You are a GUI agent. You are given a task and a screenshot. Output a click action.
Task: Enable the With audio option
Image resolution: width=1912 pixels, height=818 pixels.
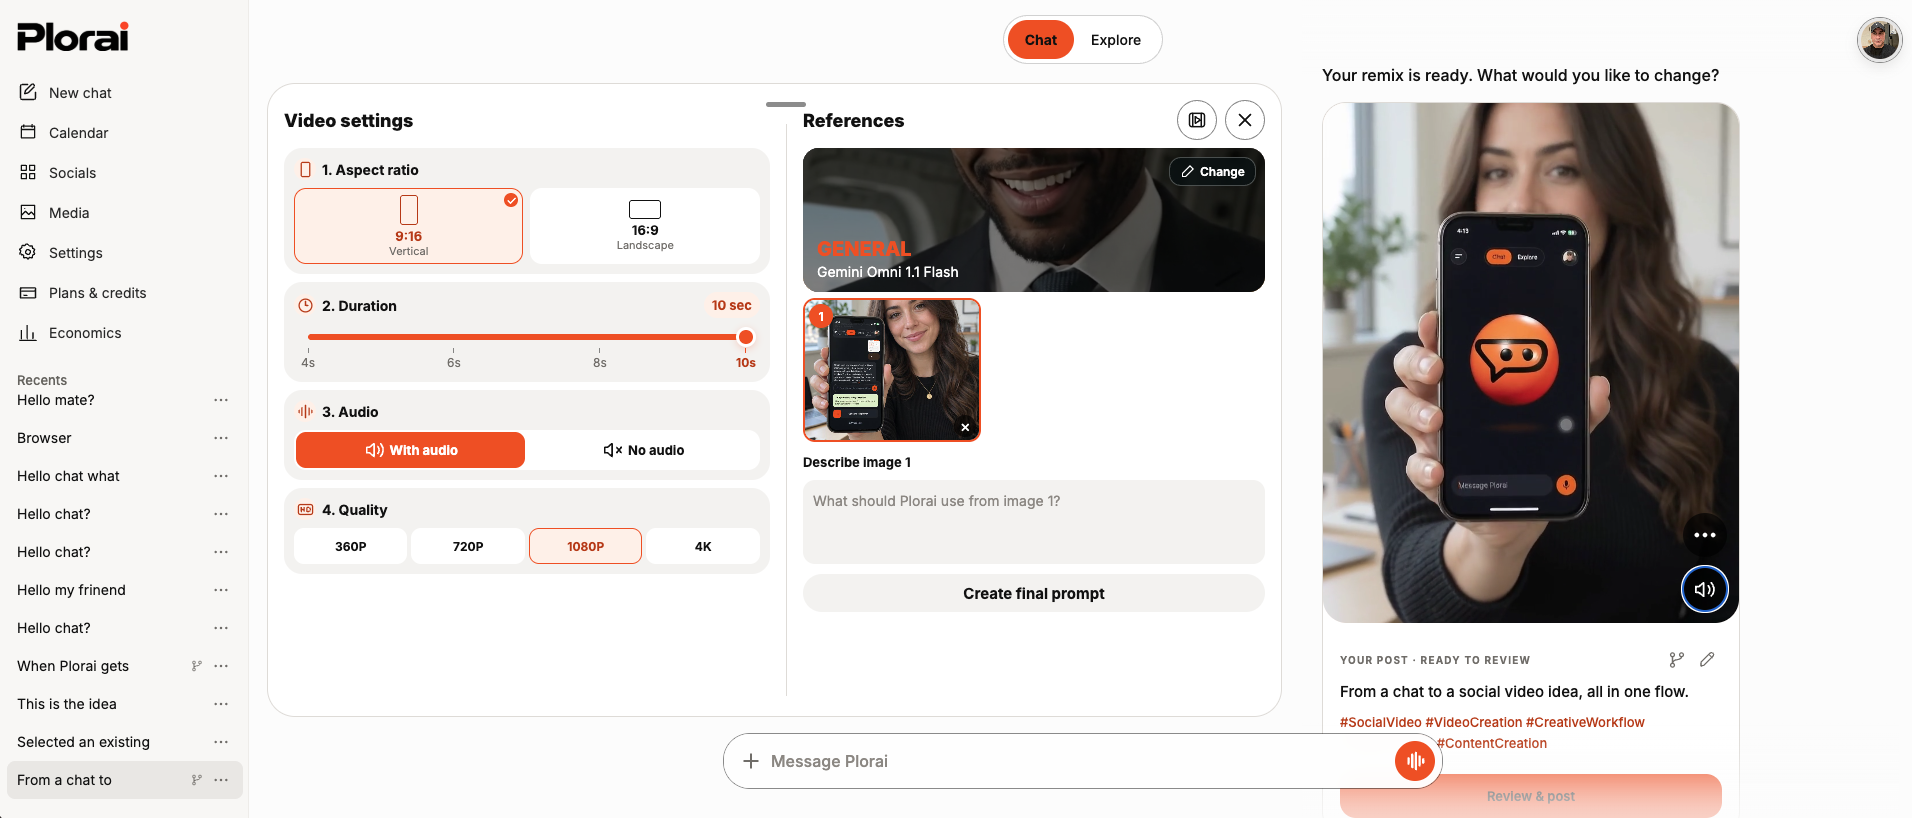coord(410,450)
